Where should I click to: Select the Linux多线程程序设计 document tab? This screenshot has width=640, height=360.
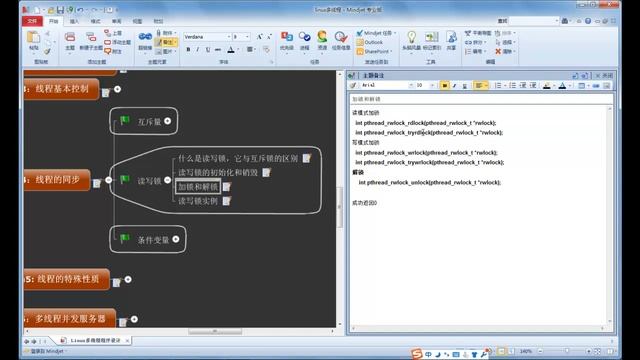pyautogui.click(x=95, y=340)
